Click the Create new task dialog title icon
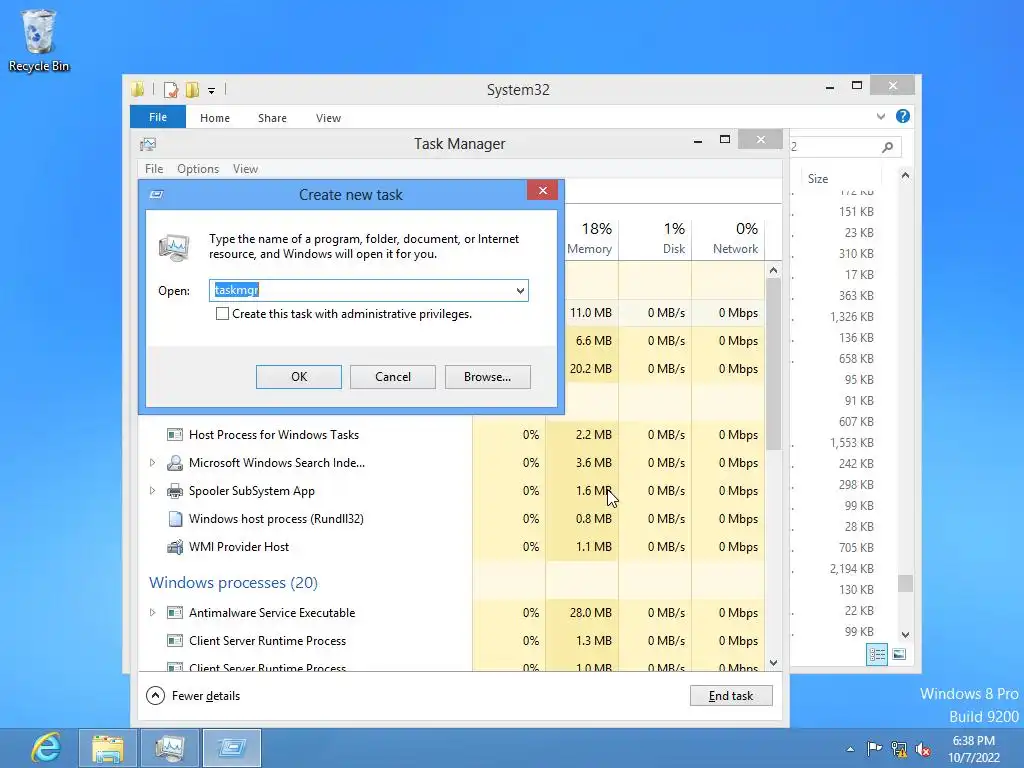1024x768 pixels. tap(156, 195)
